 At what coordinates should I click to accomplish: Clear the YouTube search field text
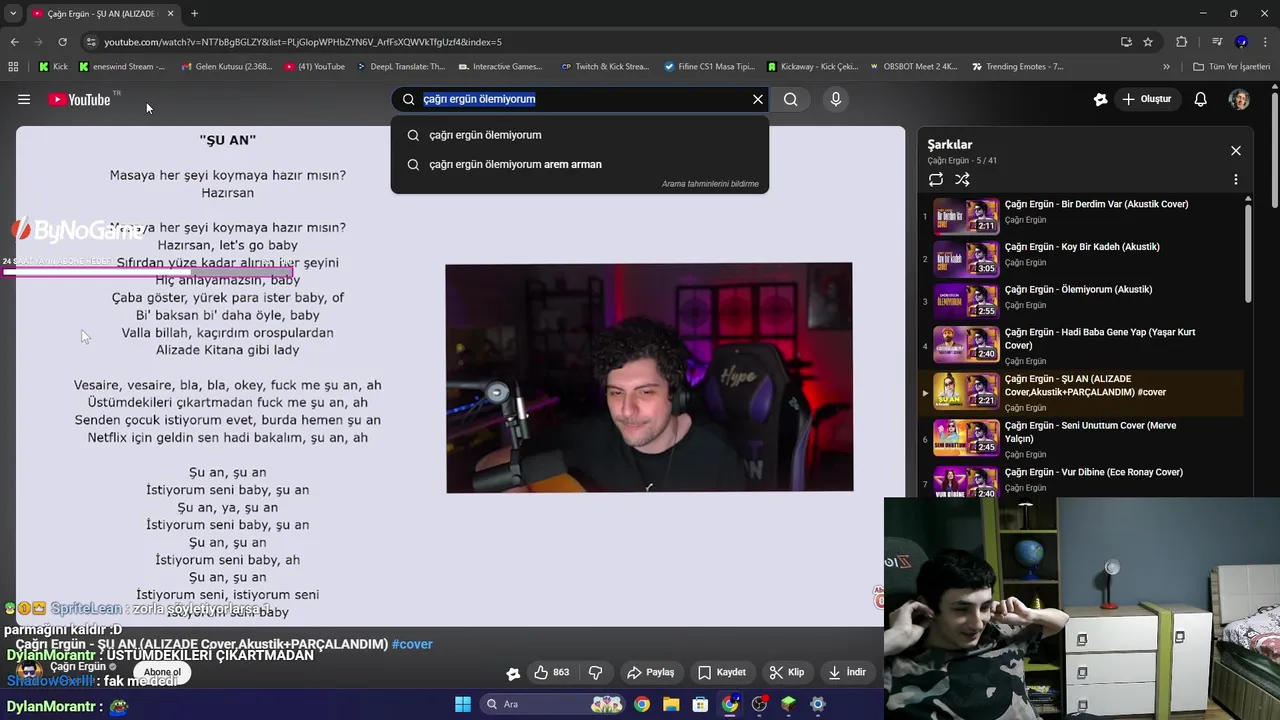758,99
